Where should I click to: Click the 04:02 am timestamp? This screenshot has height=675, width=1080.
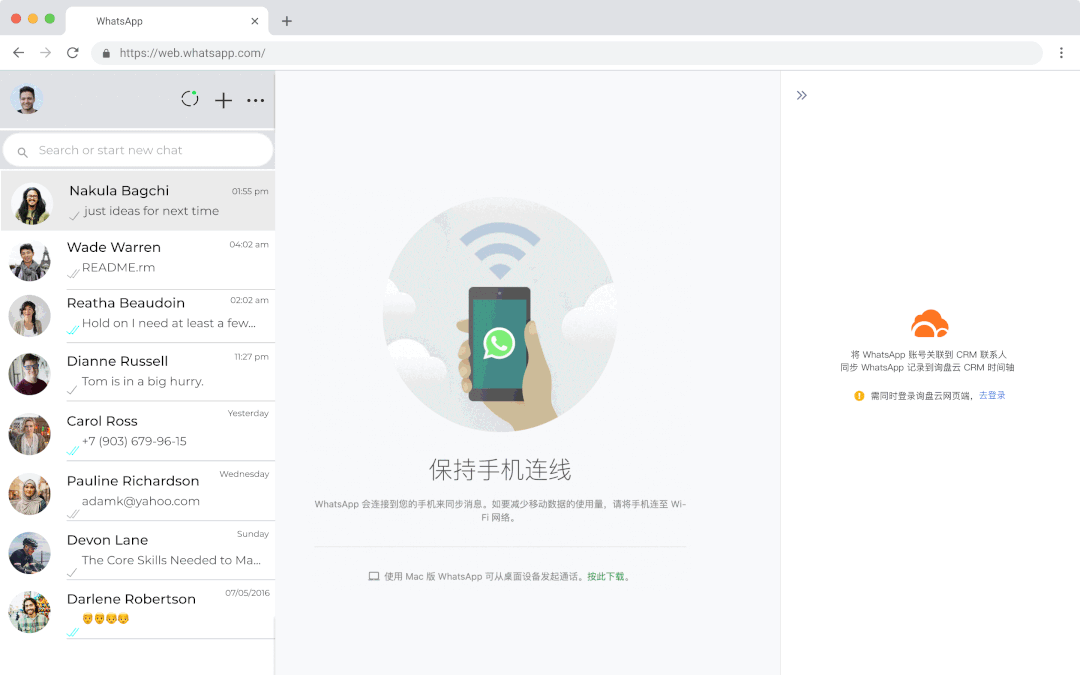point(249,245)
